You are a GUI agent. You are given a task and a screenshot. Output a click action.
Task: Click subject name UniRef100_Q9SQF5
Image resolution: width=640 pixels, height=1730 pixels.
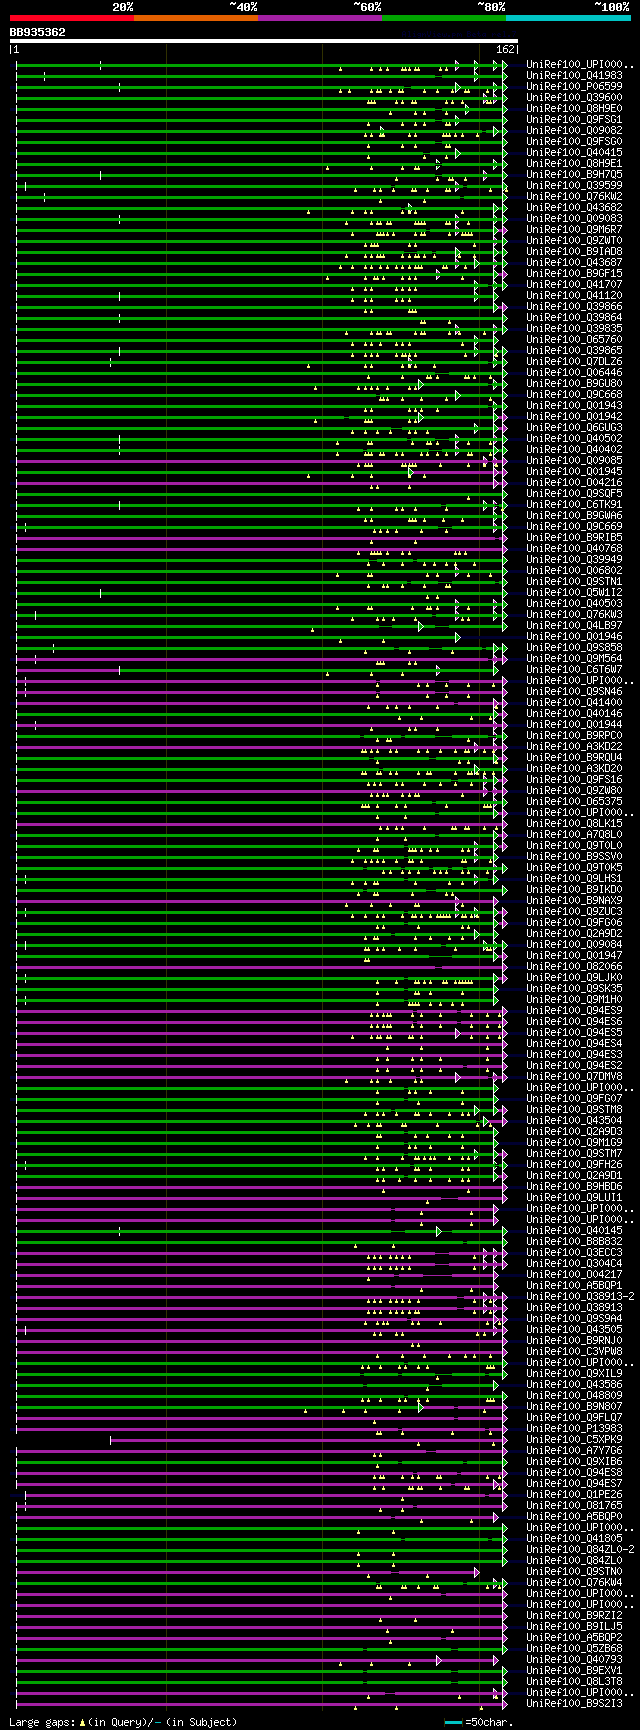click(574, 493)
